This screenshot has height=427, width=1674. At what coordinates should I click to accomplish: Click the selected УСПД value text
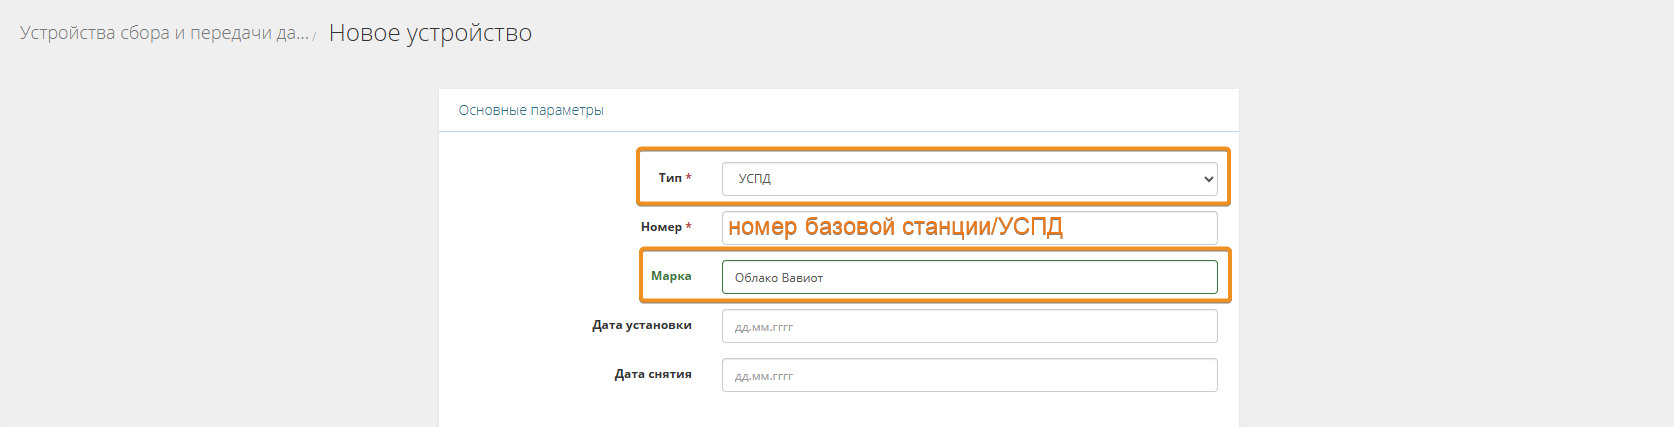pos(755,179)
